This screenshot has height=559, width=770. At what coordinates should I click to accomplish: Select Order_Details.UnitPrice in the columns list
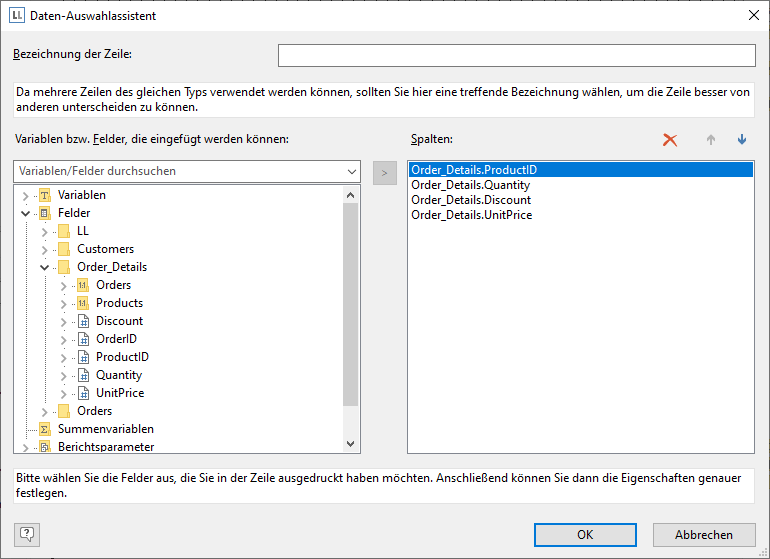(471, 215)
